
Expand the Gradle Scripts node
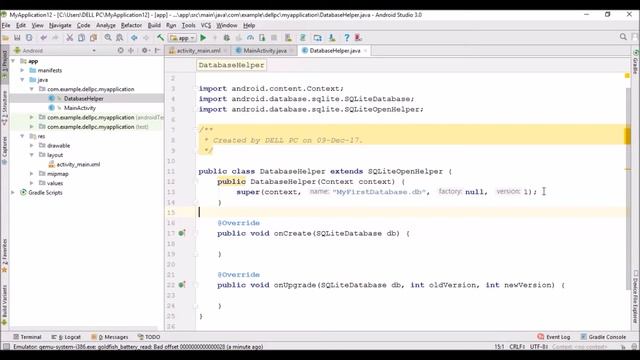pyautogui.click(x=13, y=192)
